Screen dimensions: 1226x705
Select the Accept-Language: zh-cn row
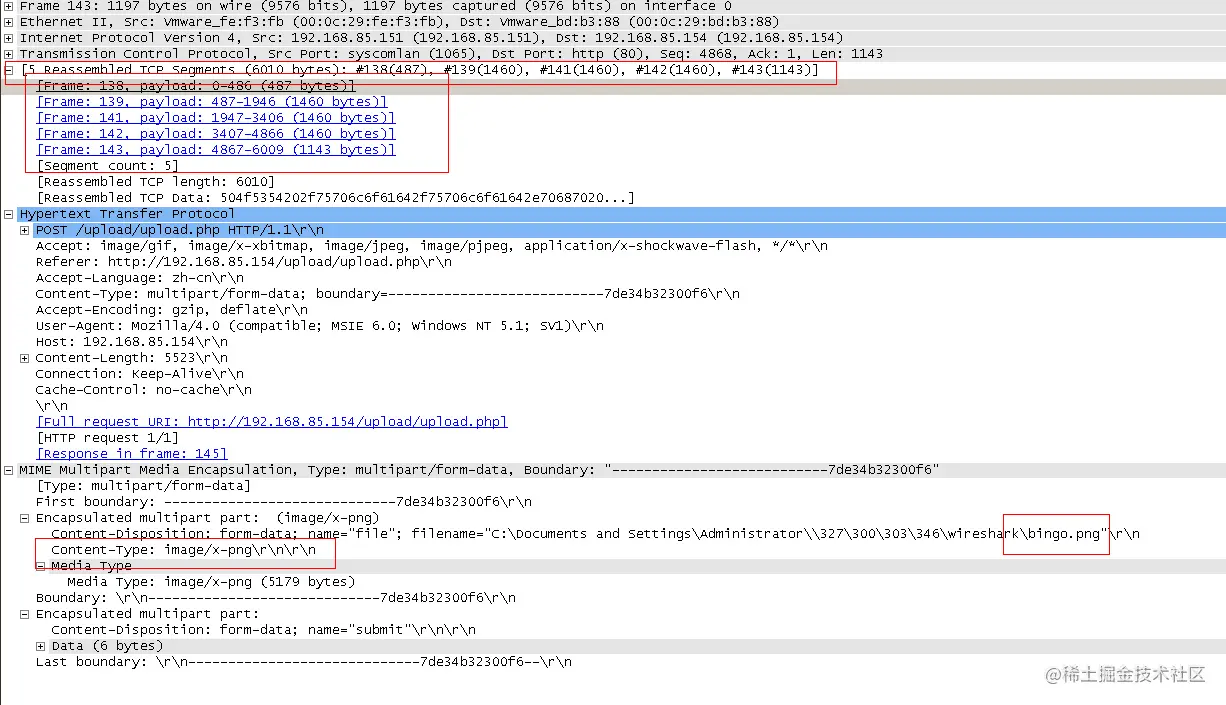point(140,278)
